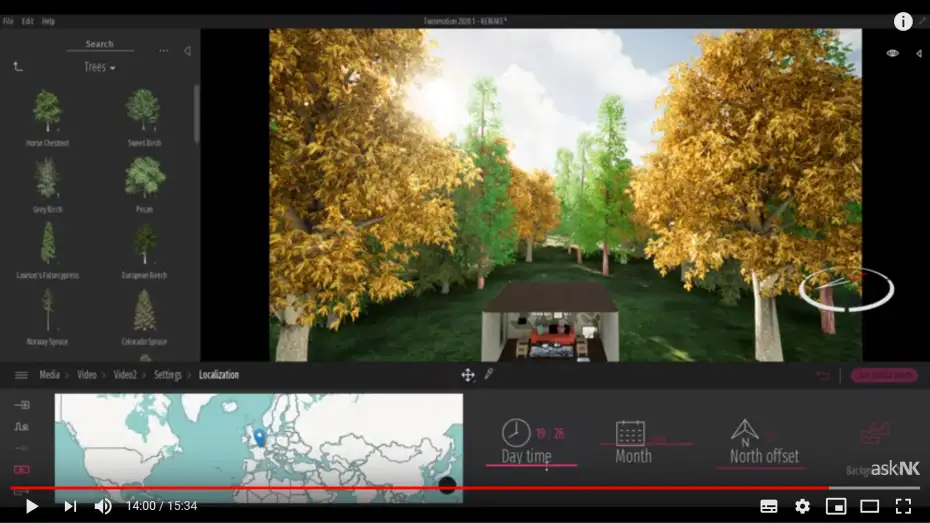Go to Video breadcrumb
The height and width of the screenshot is (523, 930).
(87, 375)
